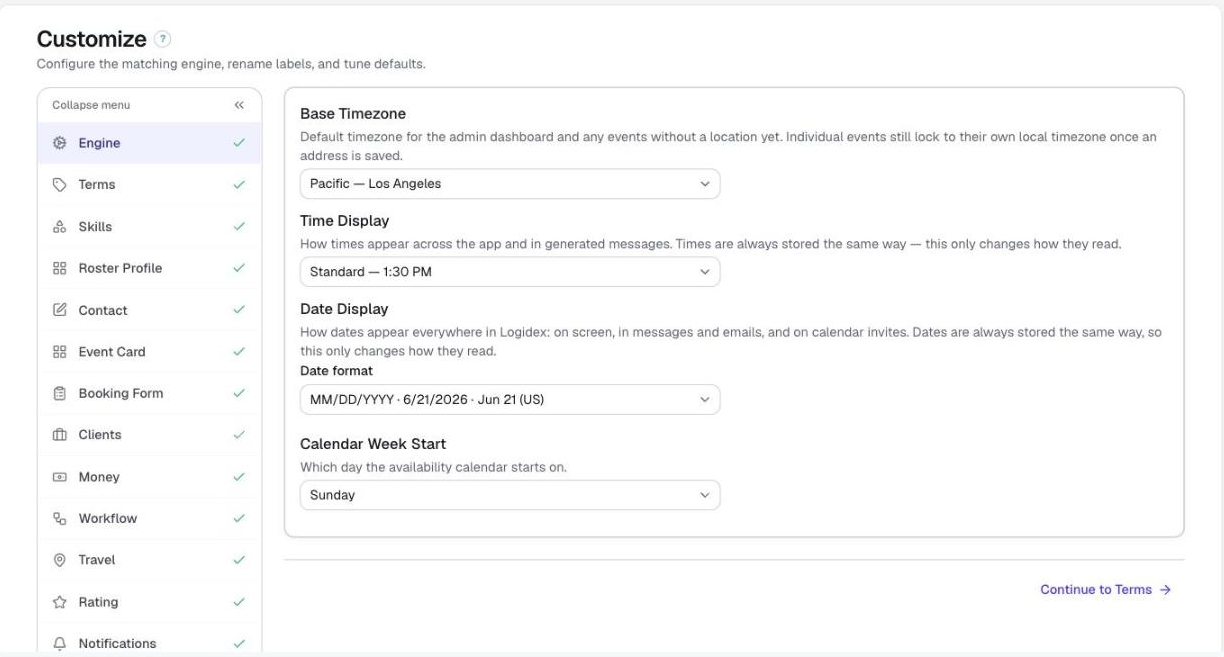This screenshot has height=657, width=1224.
Task: Click the Customize page heading
Action: pos(92,40)
